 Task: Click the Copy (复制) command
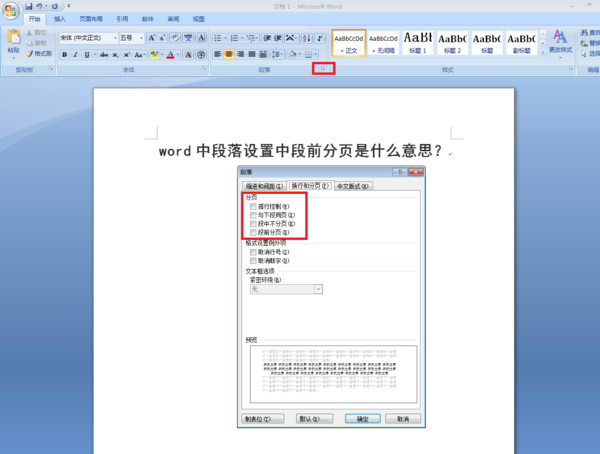click(36, 43)
